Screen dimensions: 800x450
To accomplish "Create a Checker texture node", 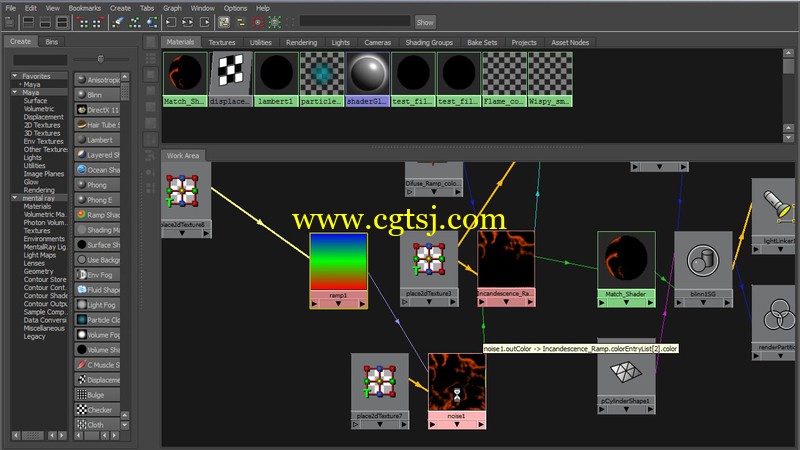I will pyautogui.click(x=97, y=410).
